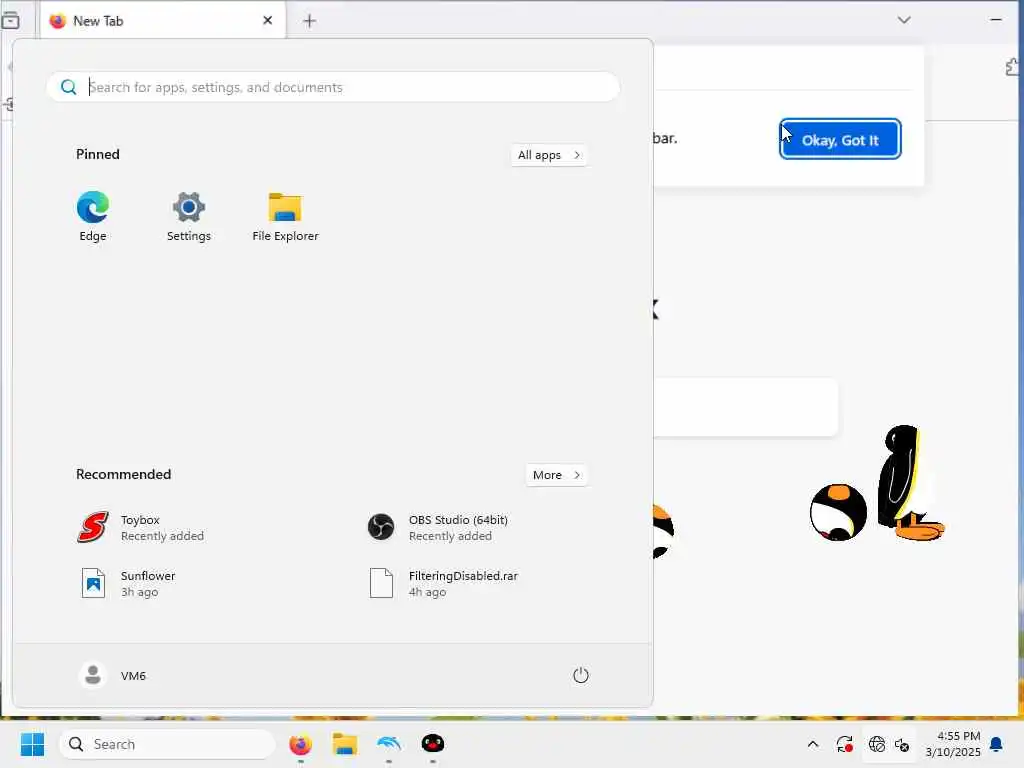Open Firefox View icon beside tabs
The image size is (1024, 768).
tap(10, 21)
